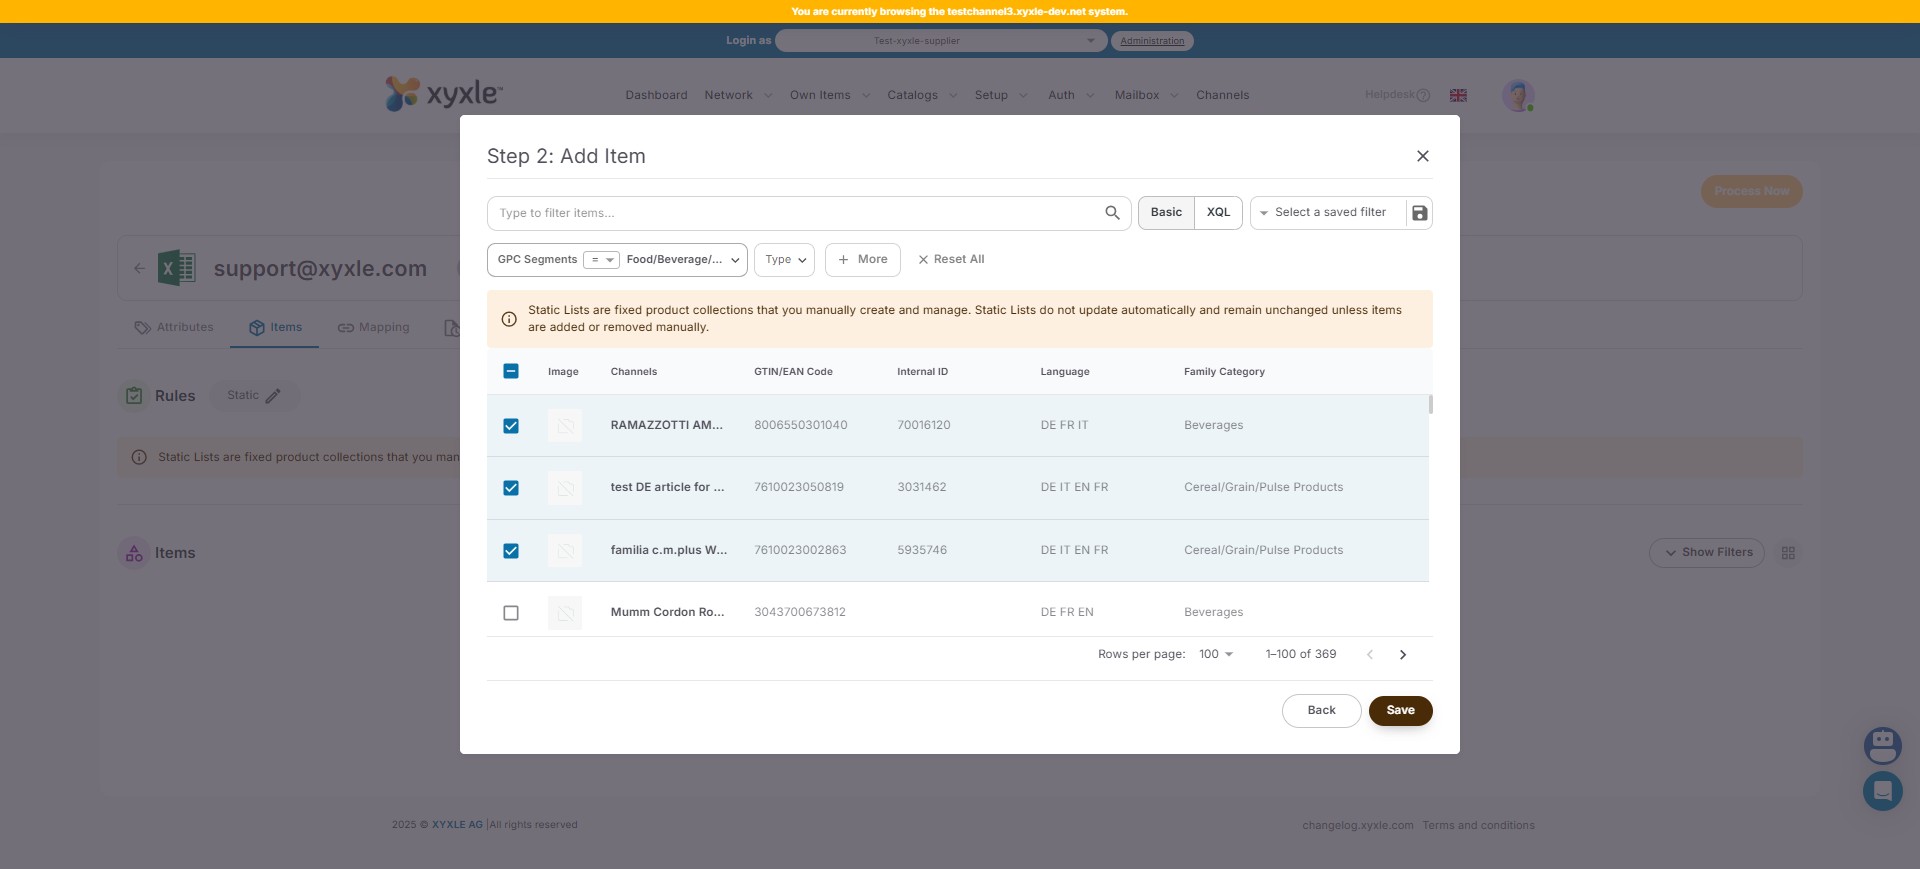Open the GPC Segments operator dropdown

click(602, 260)
